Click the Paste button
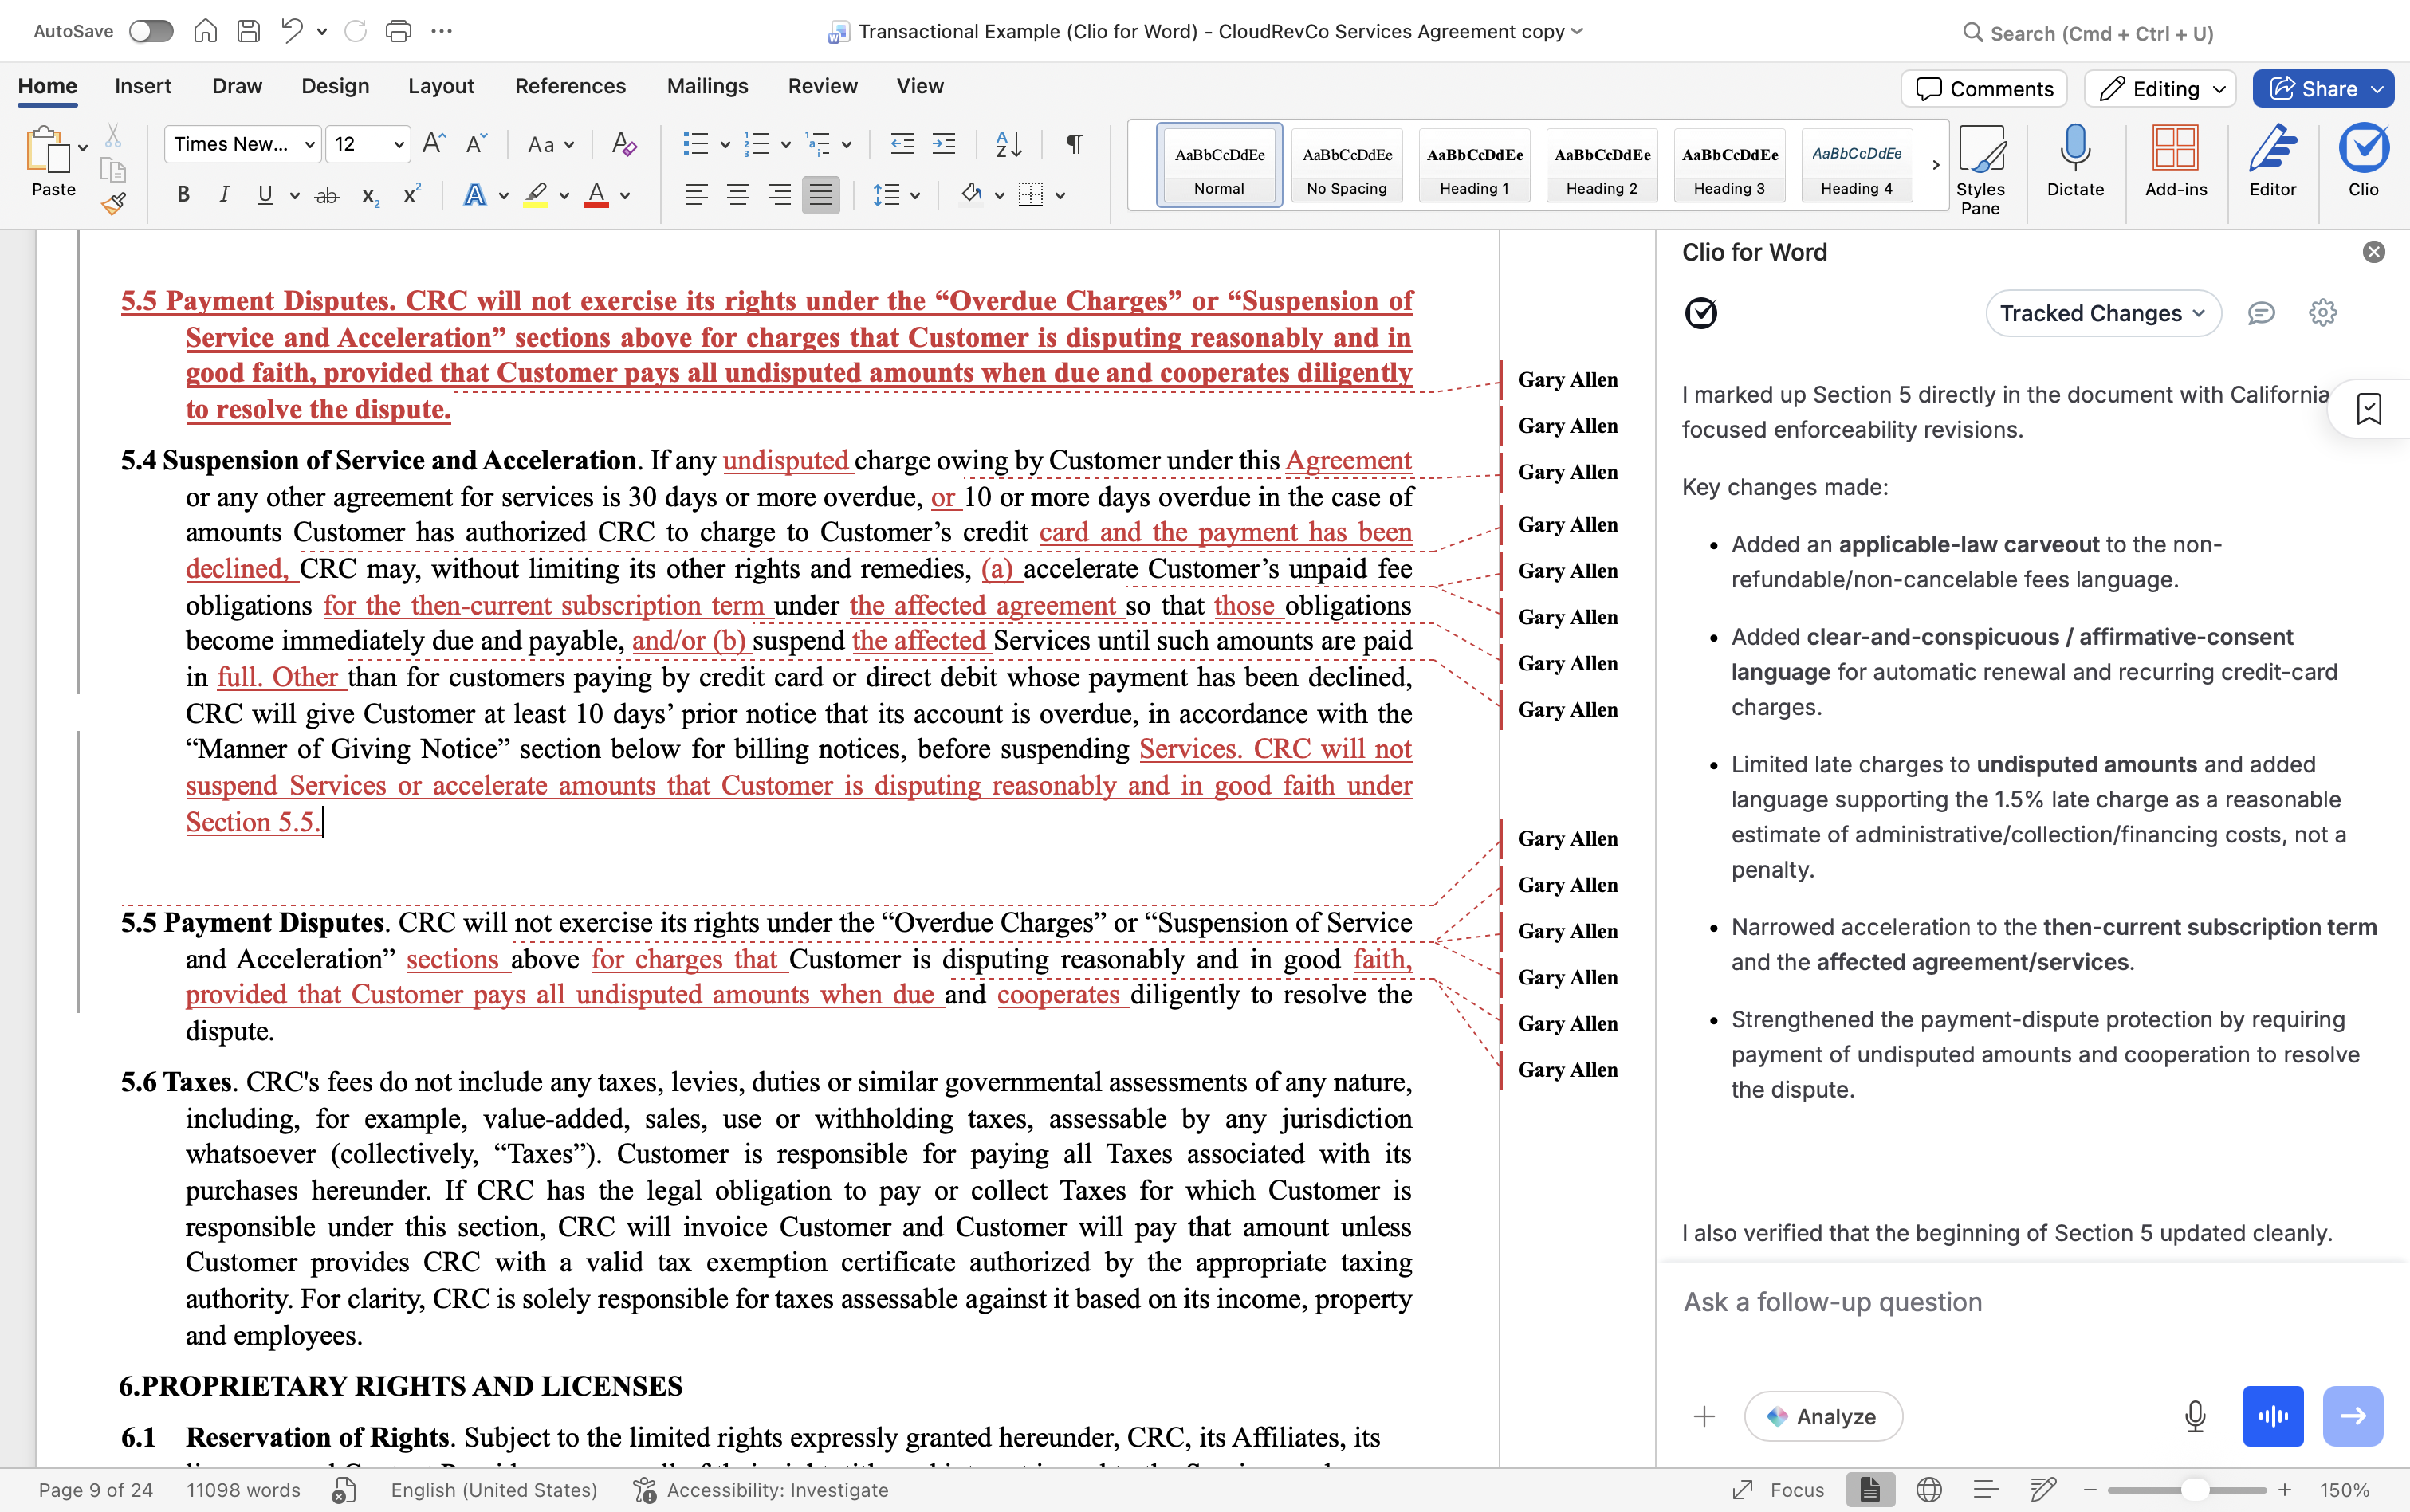Viewport: 2410px width, 1512px height. tap(53, 162)
